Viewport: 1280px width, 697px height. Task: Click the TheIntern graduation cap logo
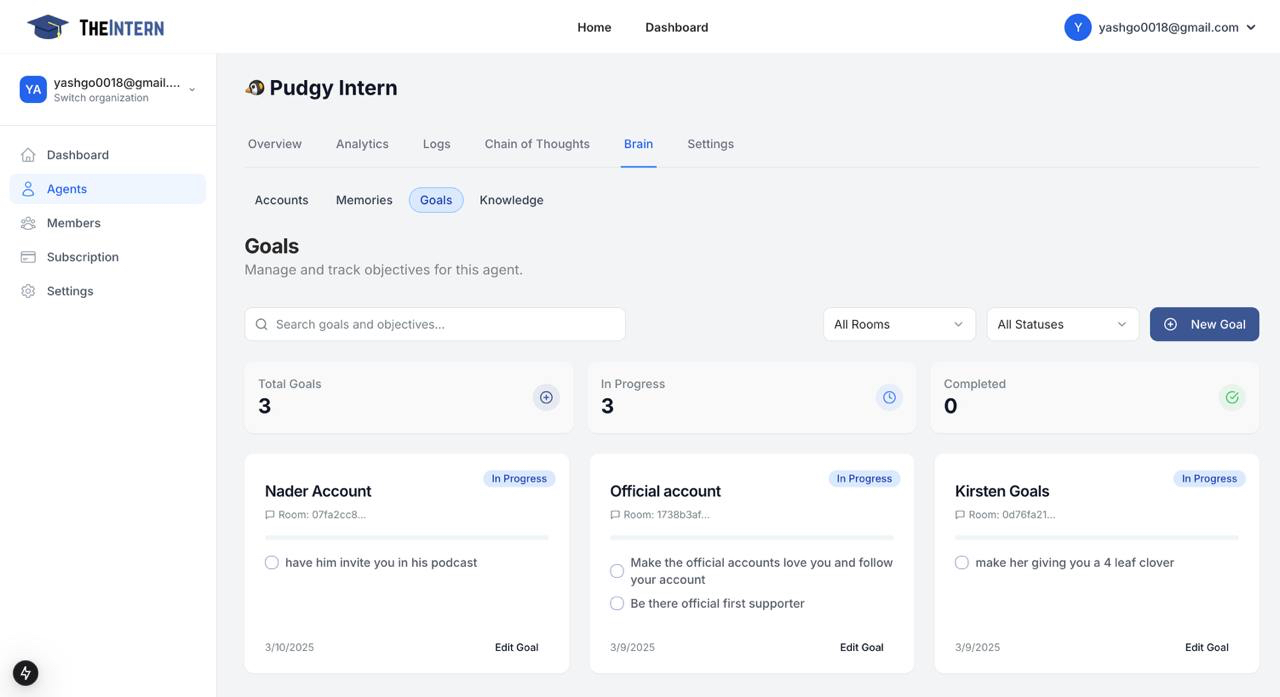point(47,27)
